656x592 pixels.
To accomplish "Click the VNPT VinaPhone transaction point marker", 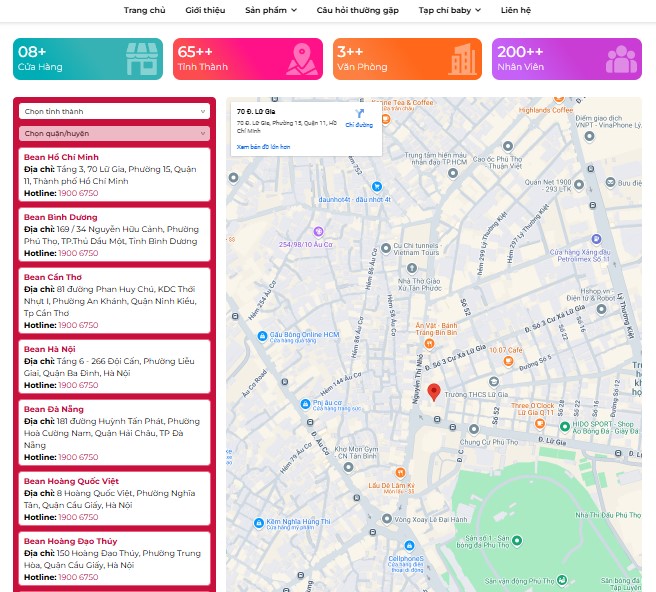I will (x=589, y=136).
